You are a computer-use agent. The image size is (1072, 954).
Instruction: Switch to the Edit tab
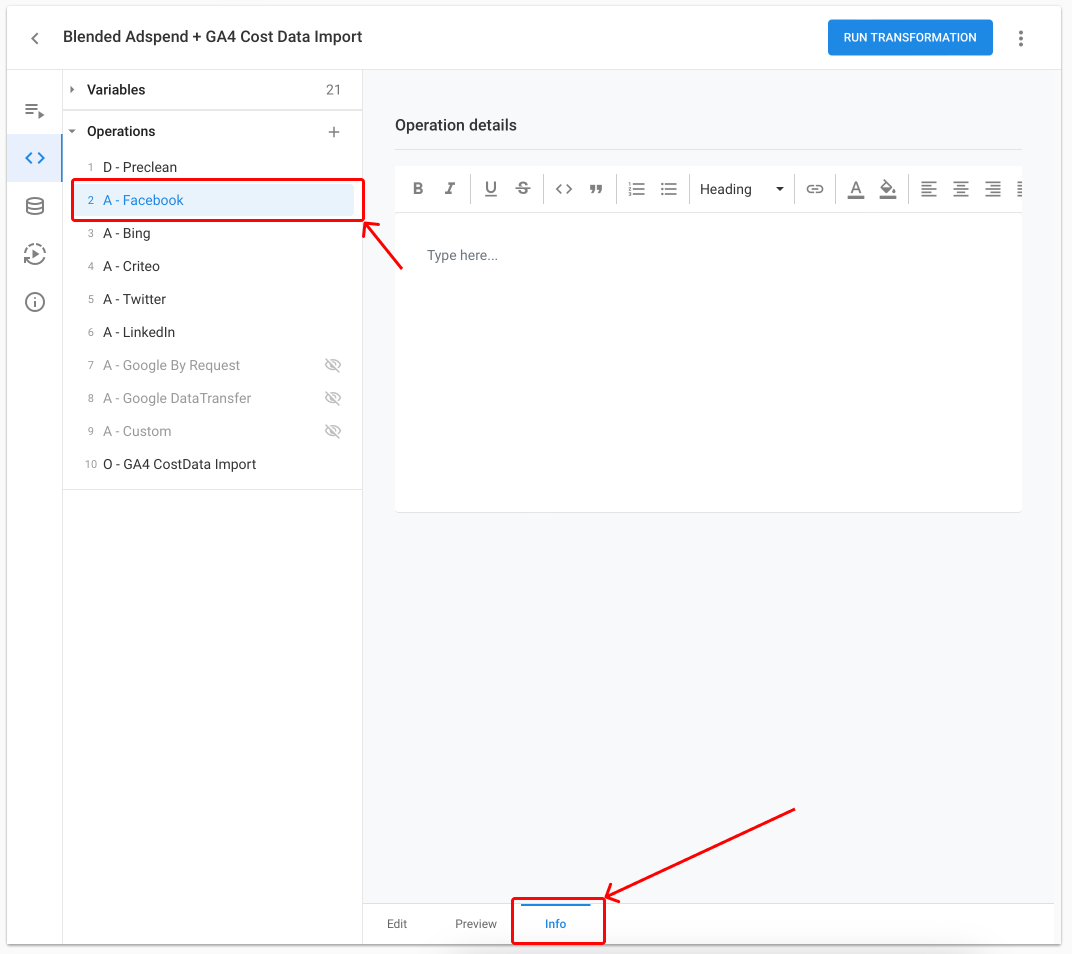[x=397, y=924]
